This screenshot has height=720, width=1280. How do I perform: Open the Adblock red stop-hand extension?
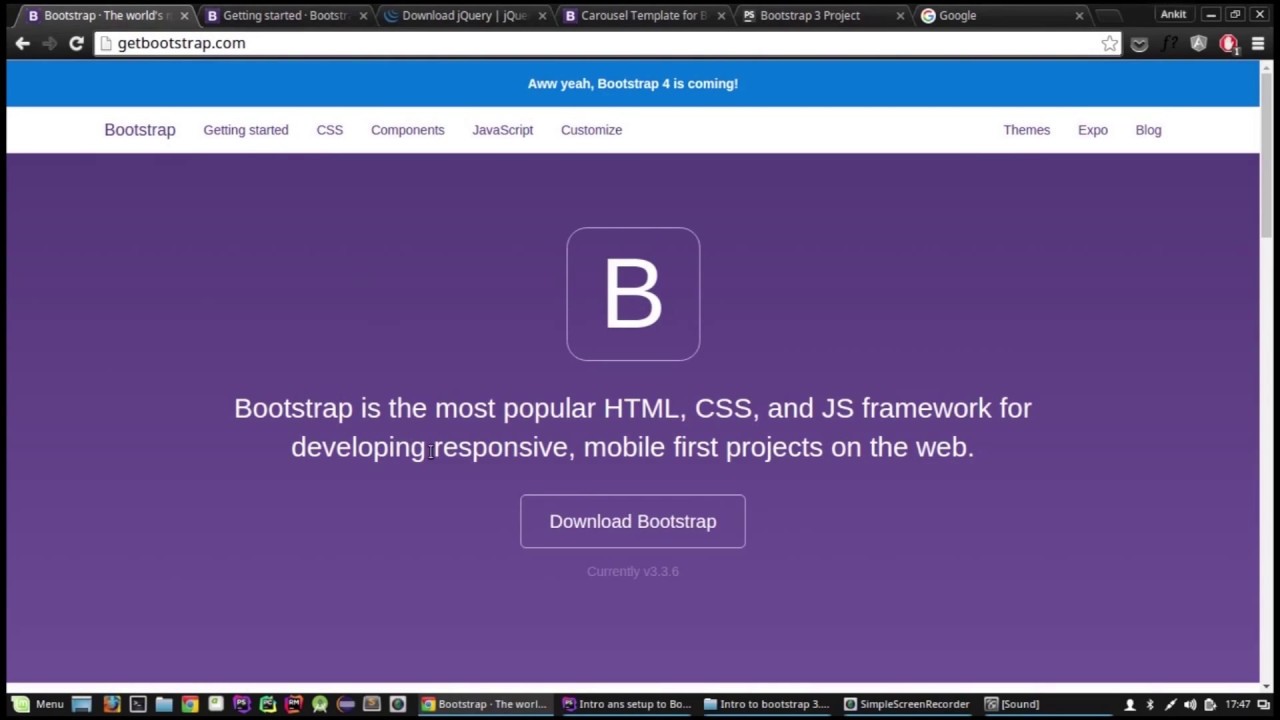(1229, 43)
